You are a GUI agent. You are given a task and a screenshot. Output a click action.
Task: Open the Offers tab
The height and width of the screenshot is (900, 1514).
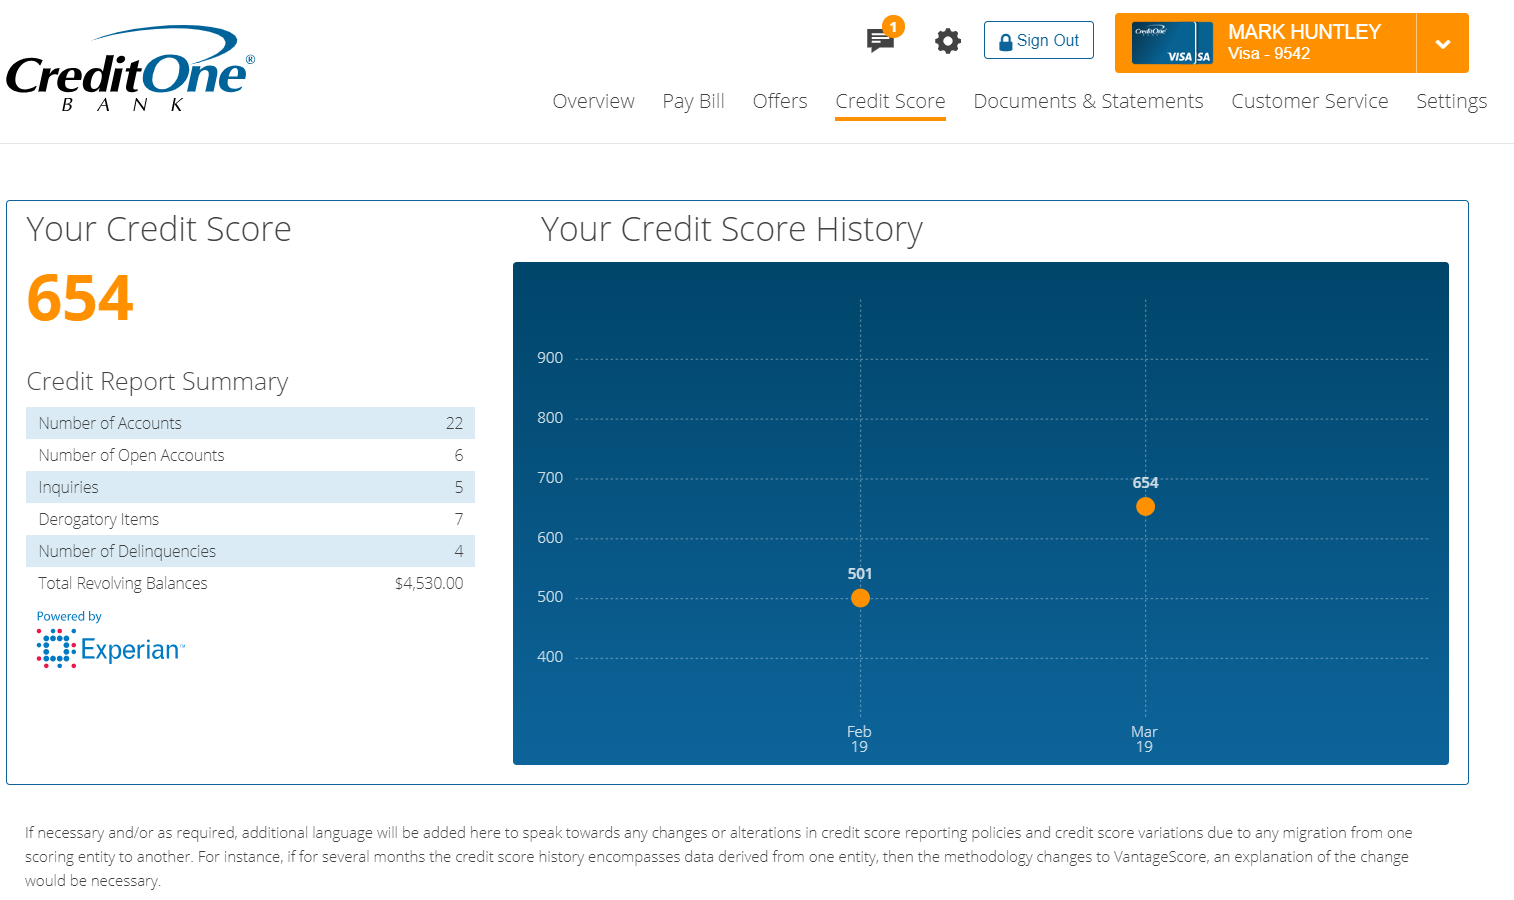[x=780, y=101]
